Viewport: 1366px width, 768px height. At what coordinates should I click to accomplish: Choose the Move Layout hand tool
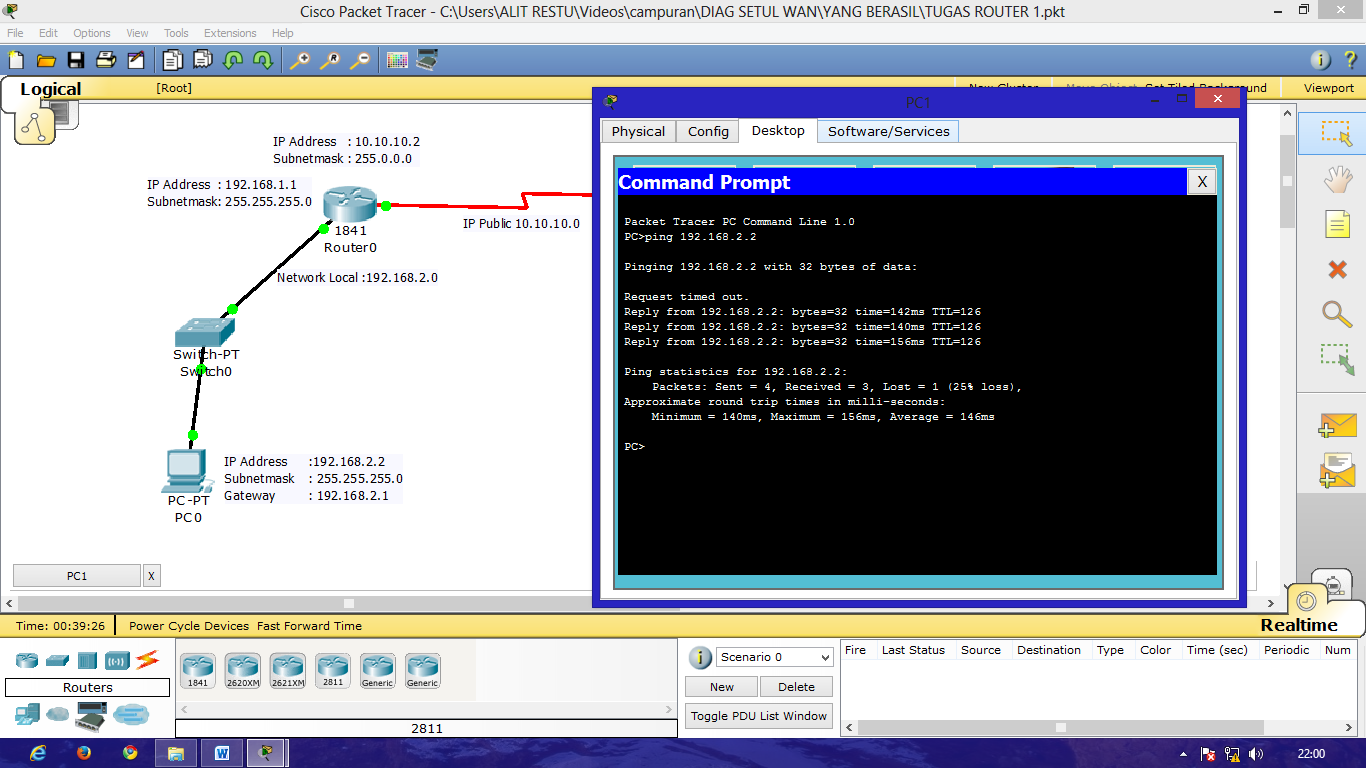click(1337, 179)
